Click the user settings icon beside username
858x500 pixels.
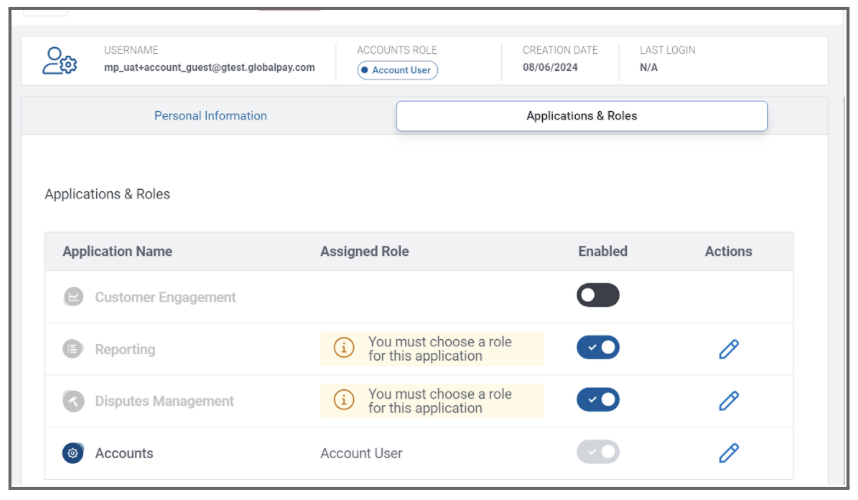59,60
